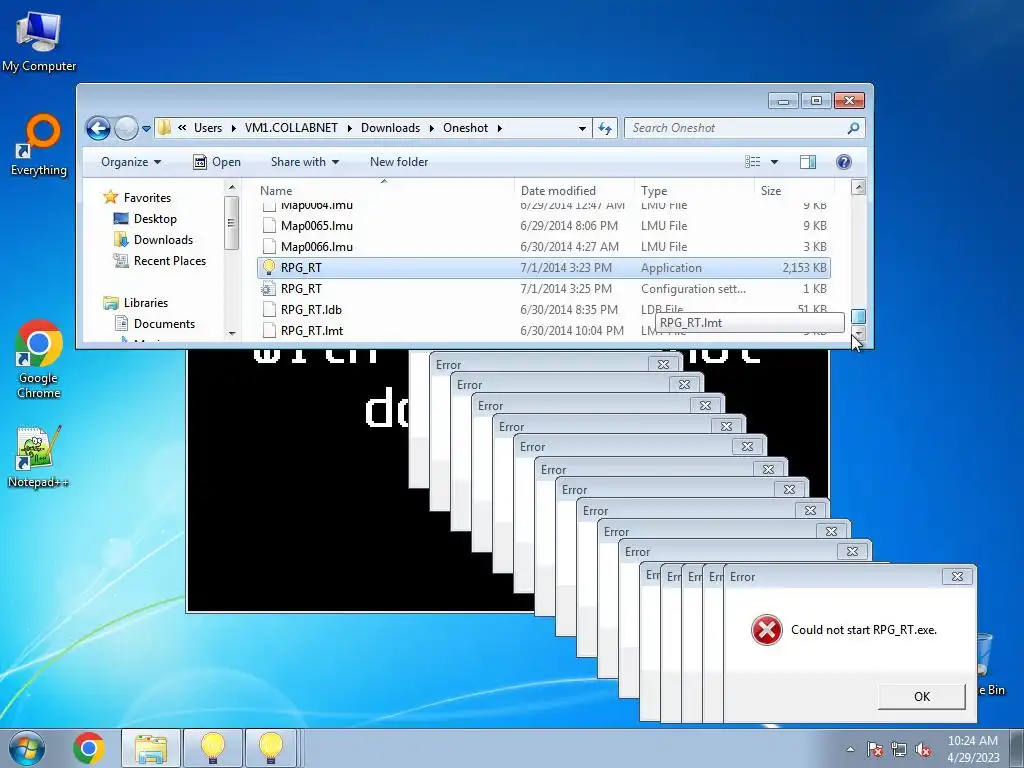Image resolution: width=1024 pixels, height=768 pixels.
Task: Click Users in the address breadcrumb
Action: [x=208, y=128]
